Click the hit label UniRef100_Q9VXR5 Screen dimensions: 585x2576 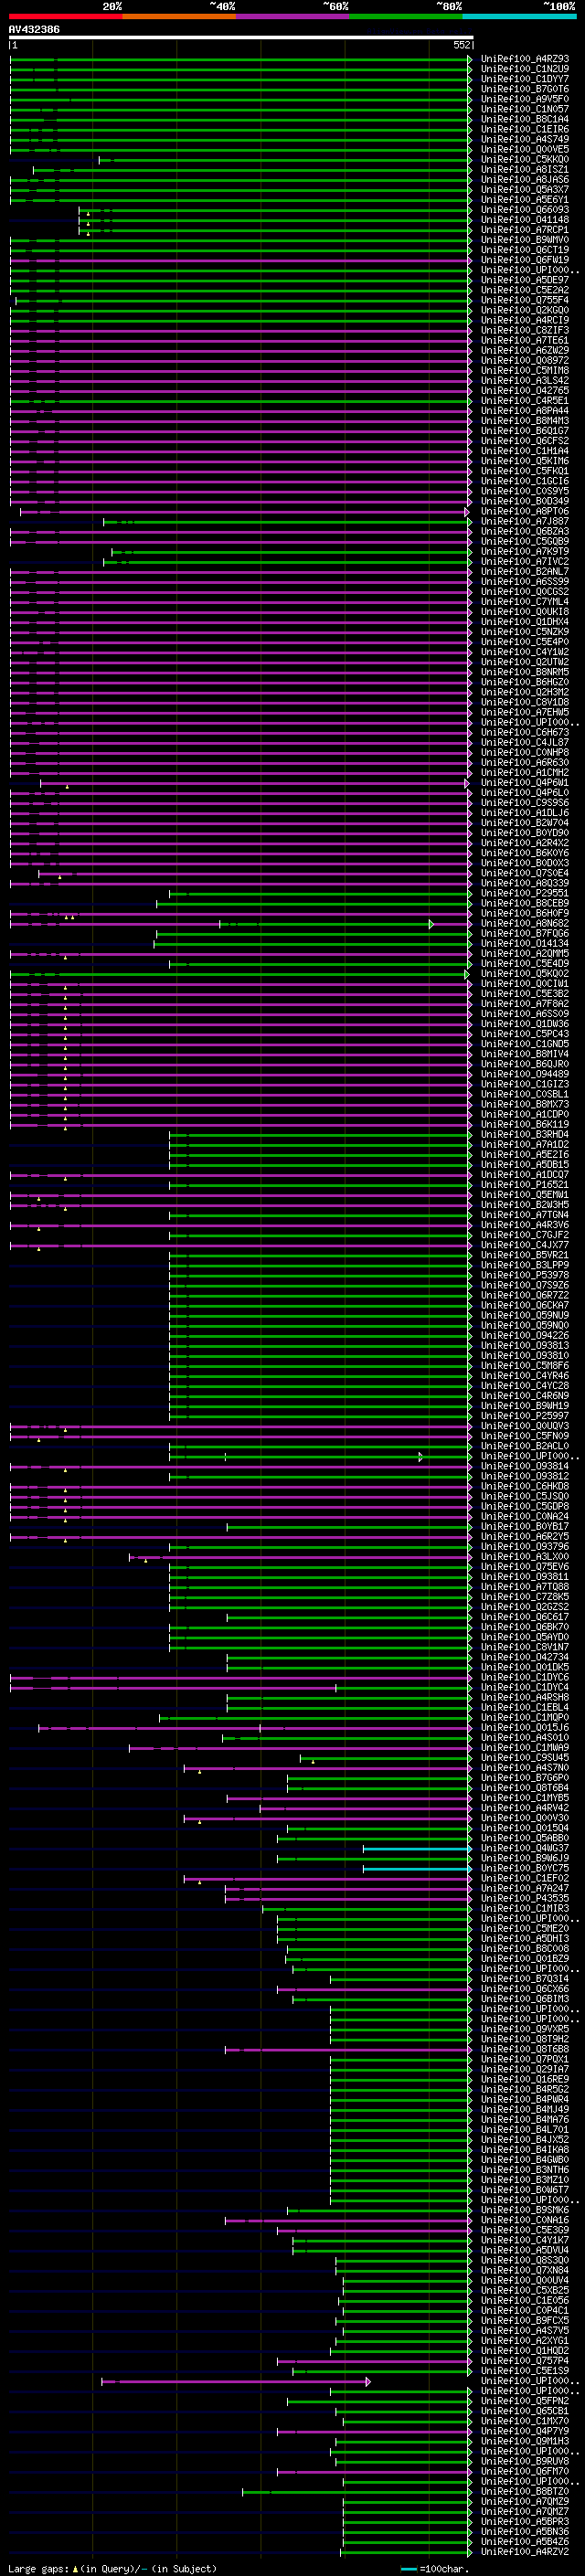pos(524,2029)
